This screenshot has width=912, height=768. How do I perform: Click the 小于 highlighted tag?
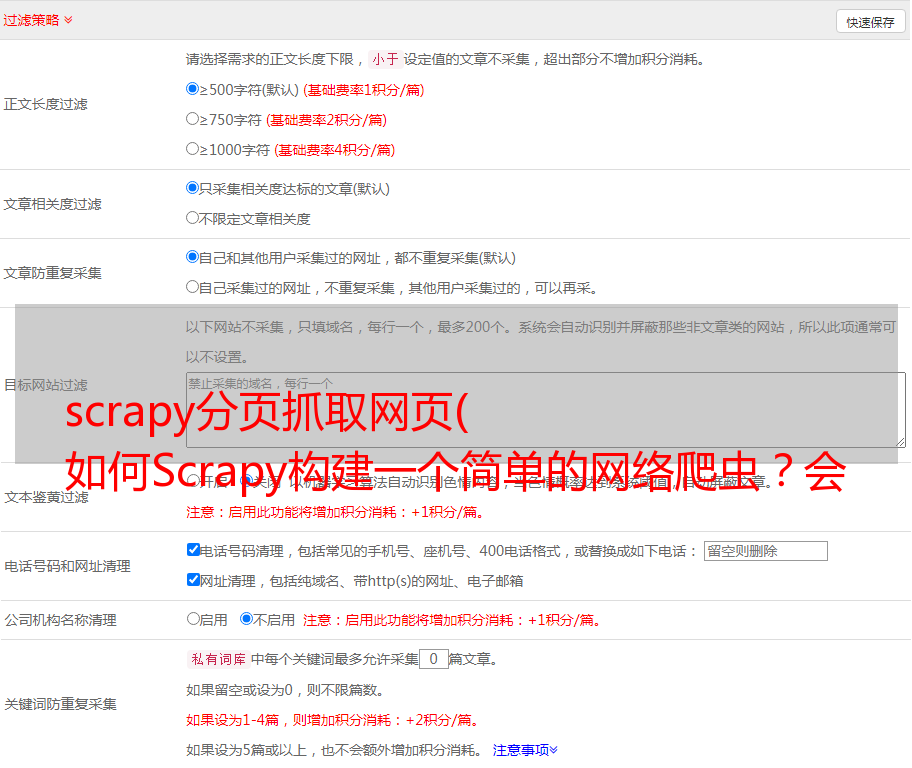pyautogui.click(x=385, y=59)
